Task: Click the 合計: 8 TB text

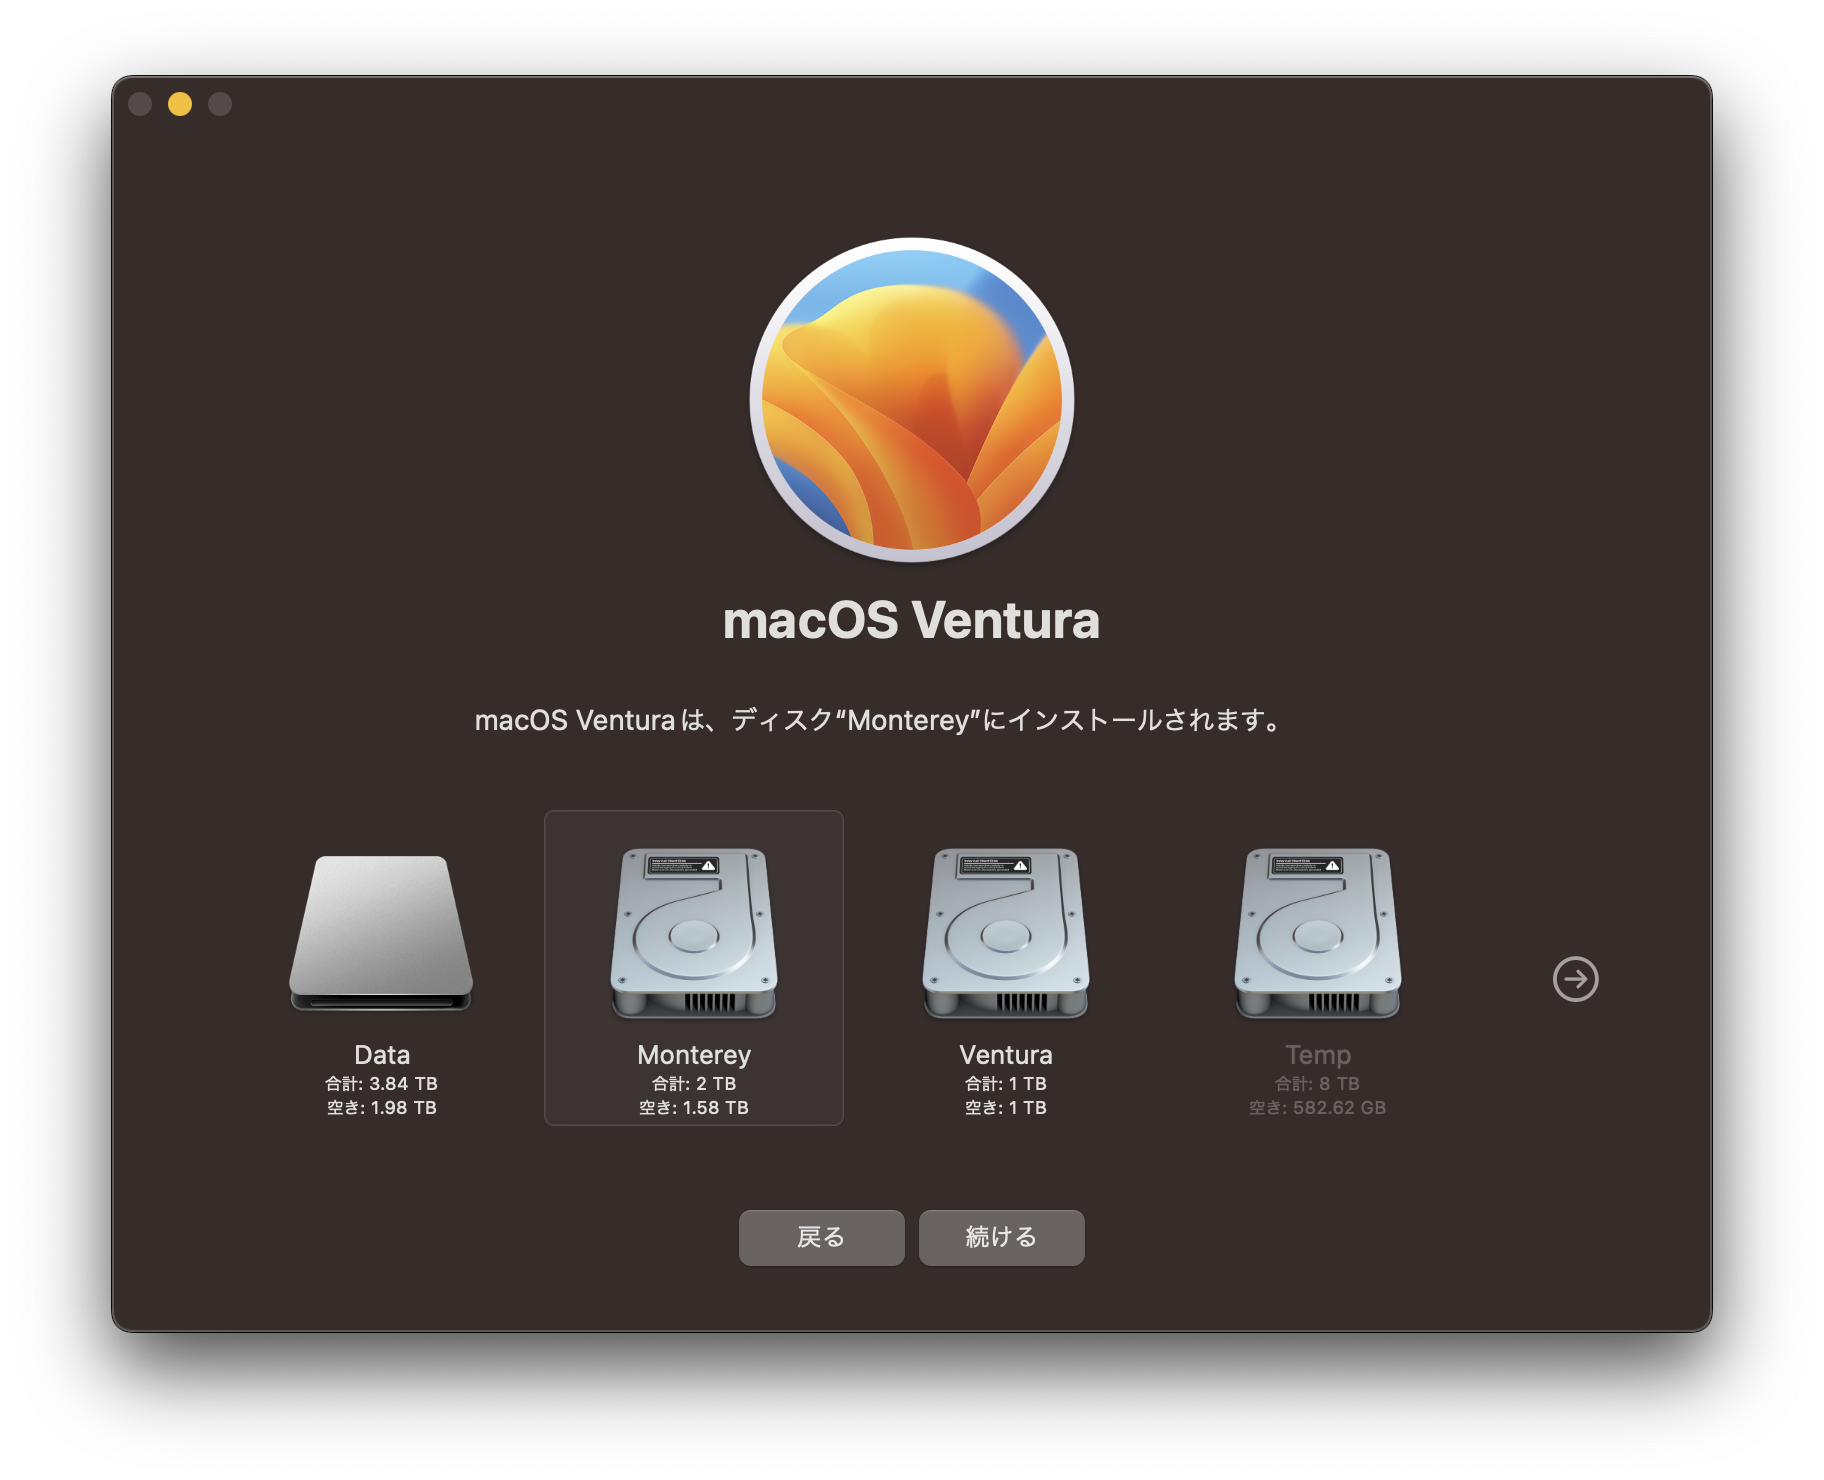Action: [1317, 1084]
